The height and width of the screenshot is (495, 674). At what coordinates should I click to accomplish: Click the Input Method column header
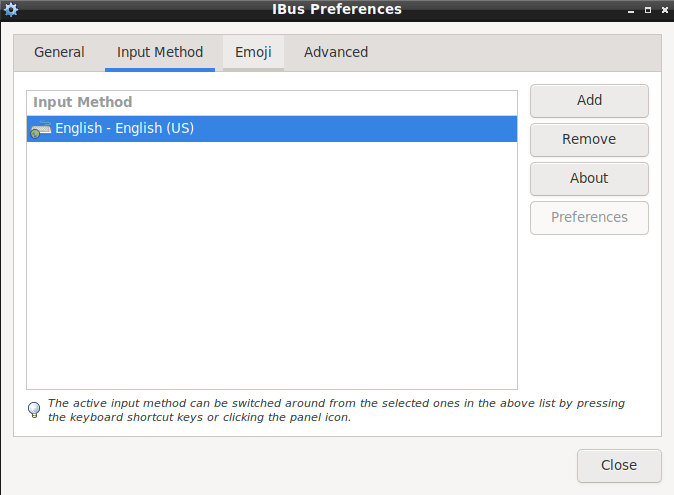tap(272, 102)
